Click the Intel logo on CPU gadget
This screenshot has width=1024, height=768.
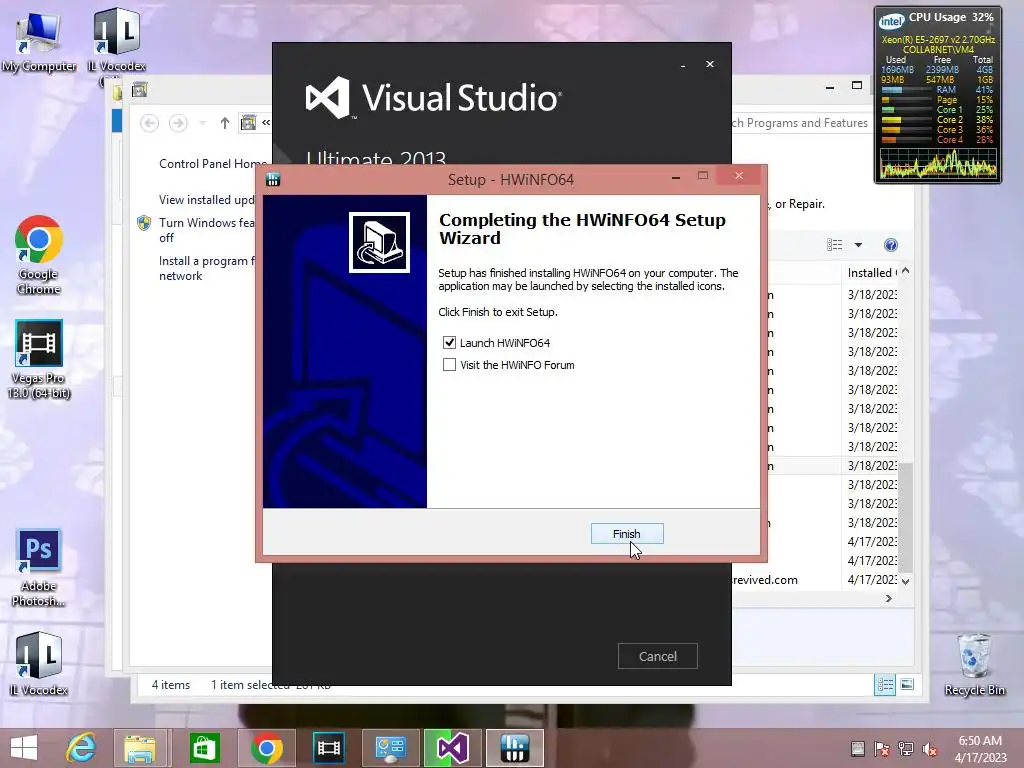tap(891, 22)
